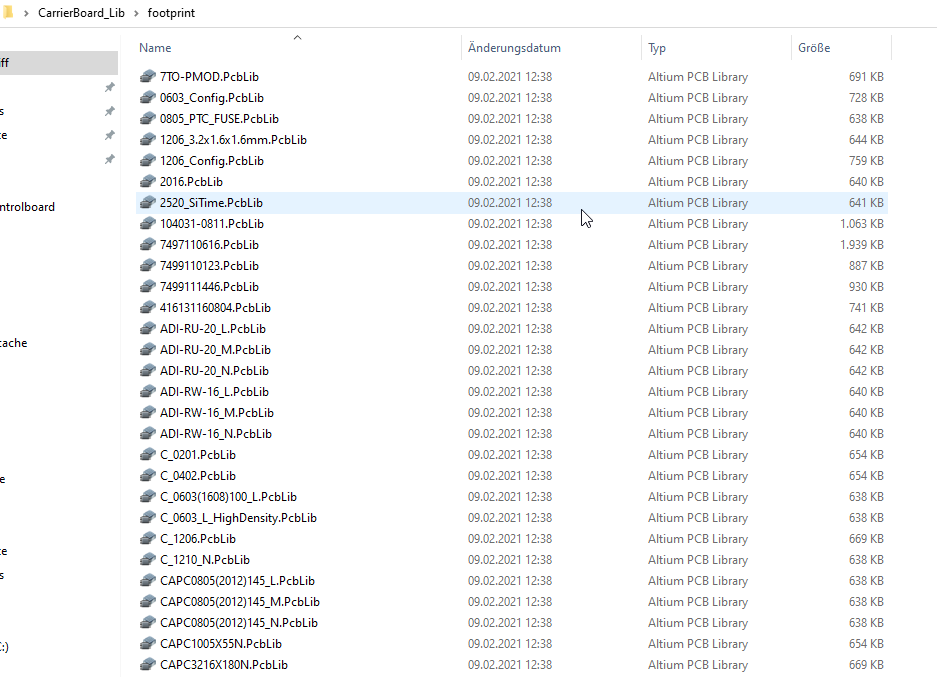
Task: Click the 7TO-PMOD.PcbLib file icon
Action: [x=148, y=77]
